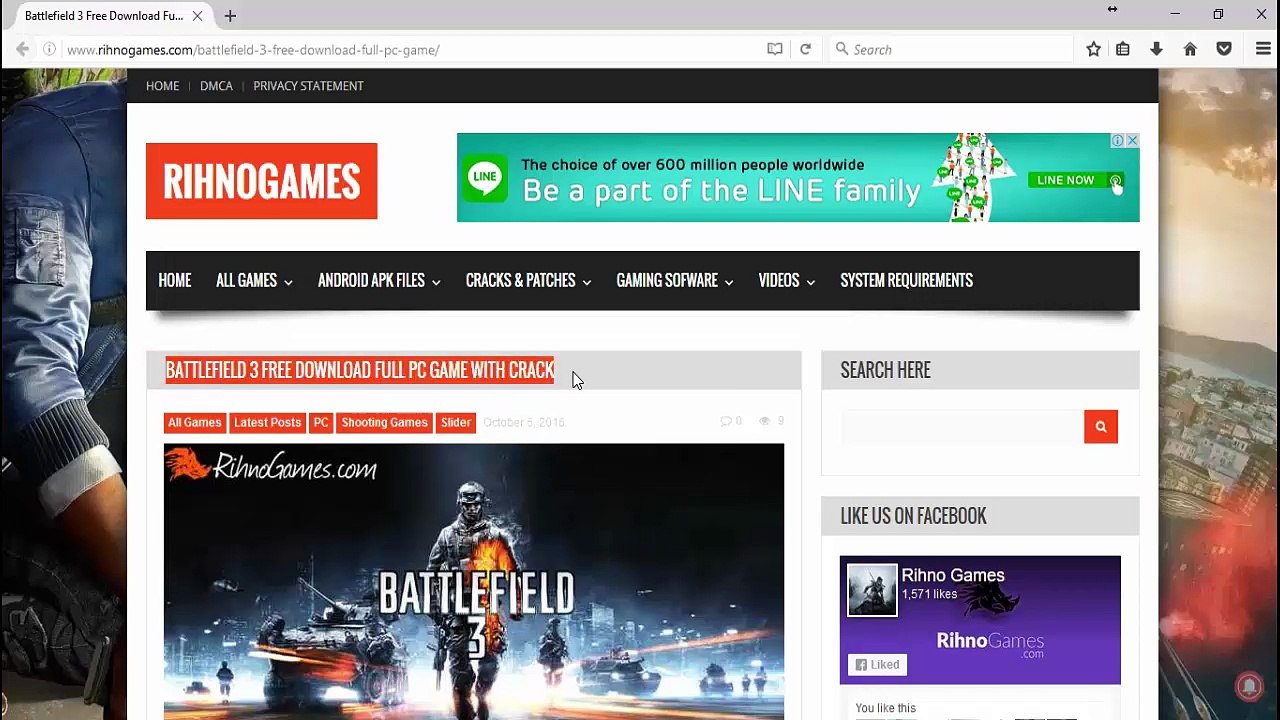Click the RihnoGames red logo

click(261, 181)
